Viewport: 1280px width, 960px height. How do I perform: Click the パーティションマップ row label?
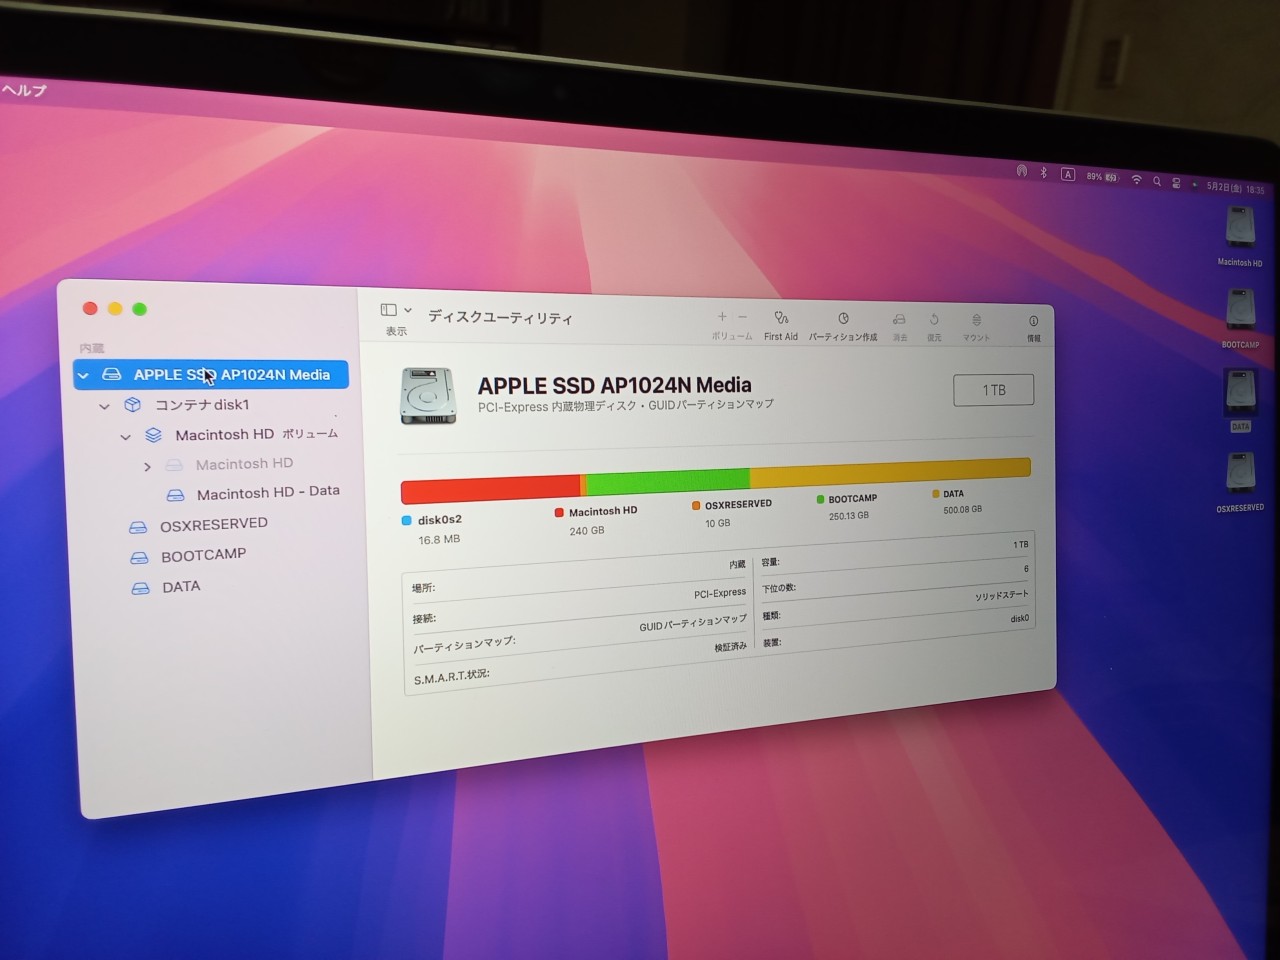tap(464, 645)
